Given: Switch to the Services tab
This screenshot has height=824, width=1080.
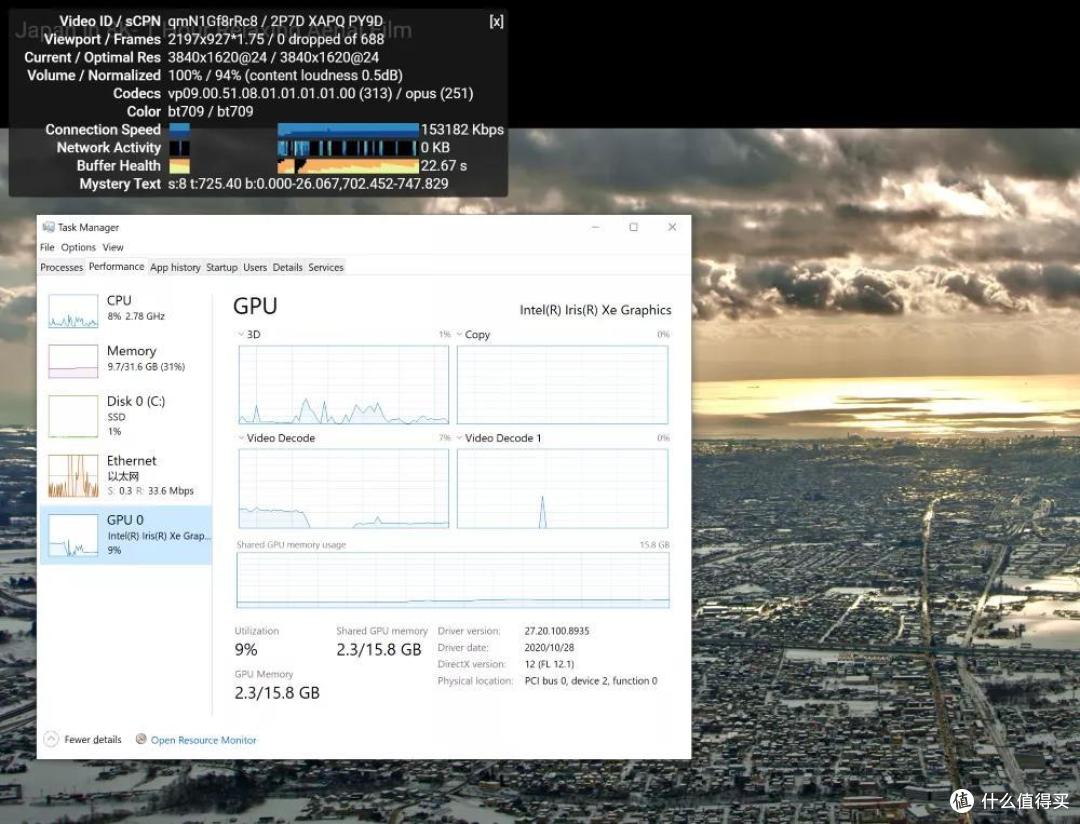Looking at the screenshot, I should (x=326, y=267).
